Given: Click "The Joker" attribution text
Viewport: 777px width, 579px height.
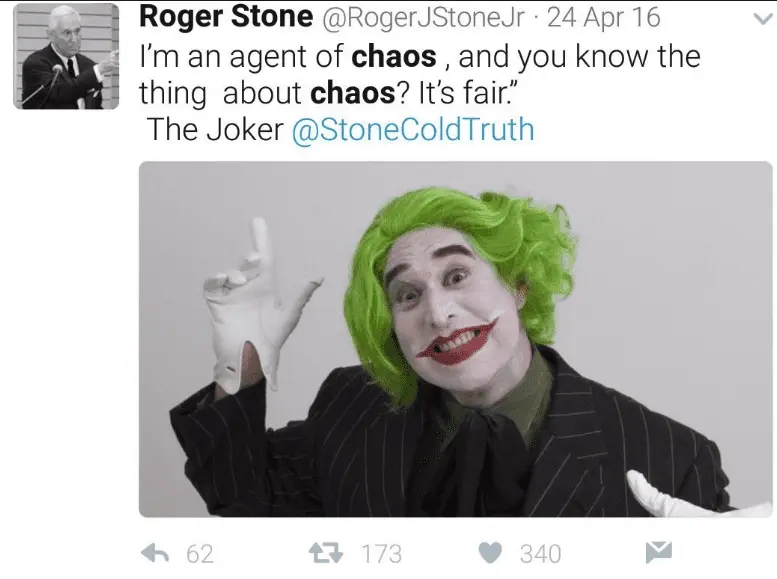Looking at the screenshot, I should point(215,129).
